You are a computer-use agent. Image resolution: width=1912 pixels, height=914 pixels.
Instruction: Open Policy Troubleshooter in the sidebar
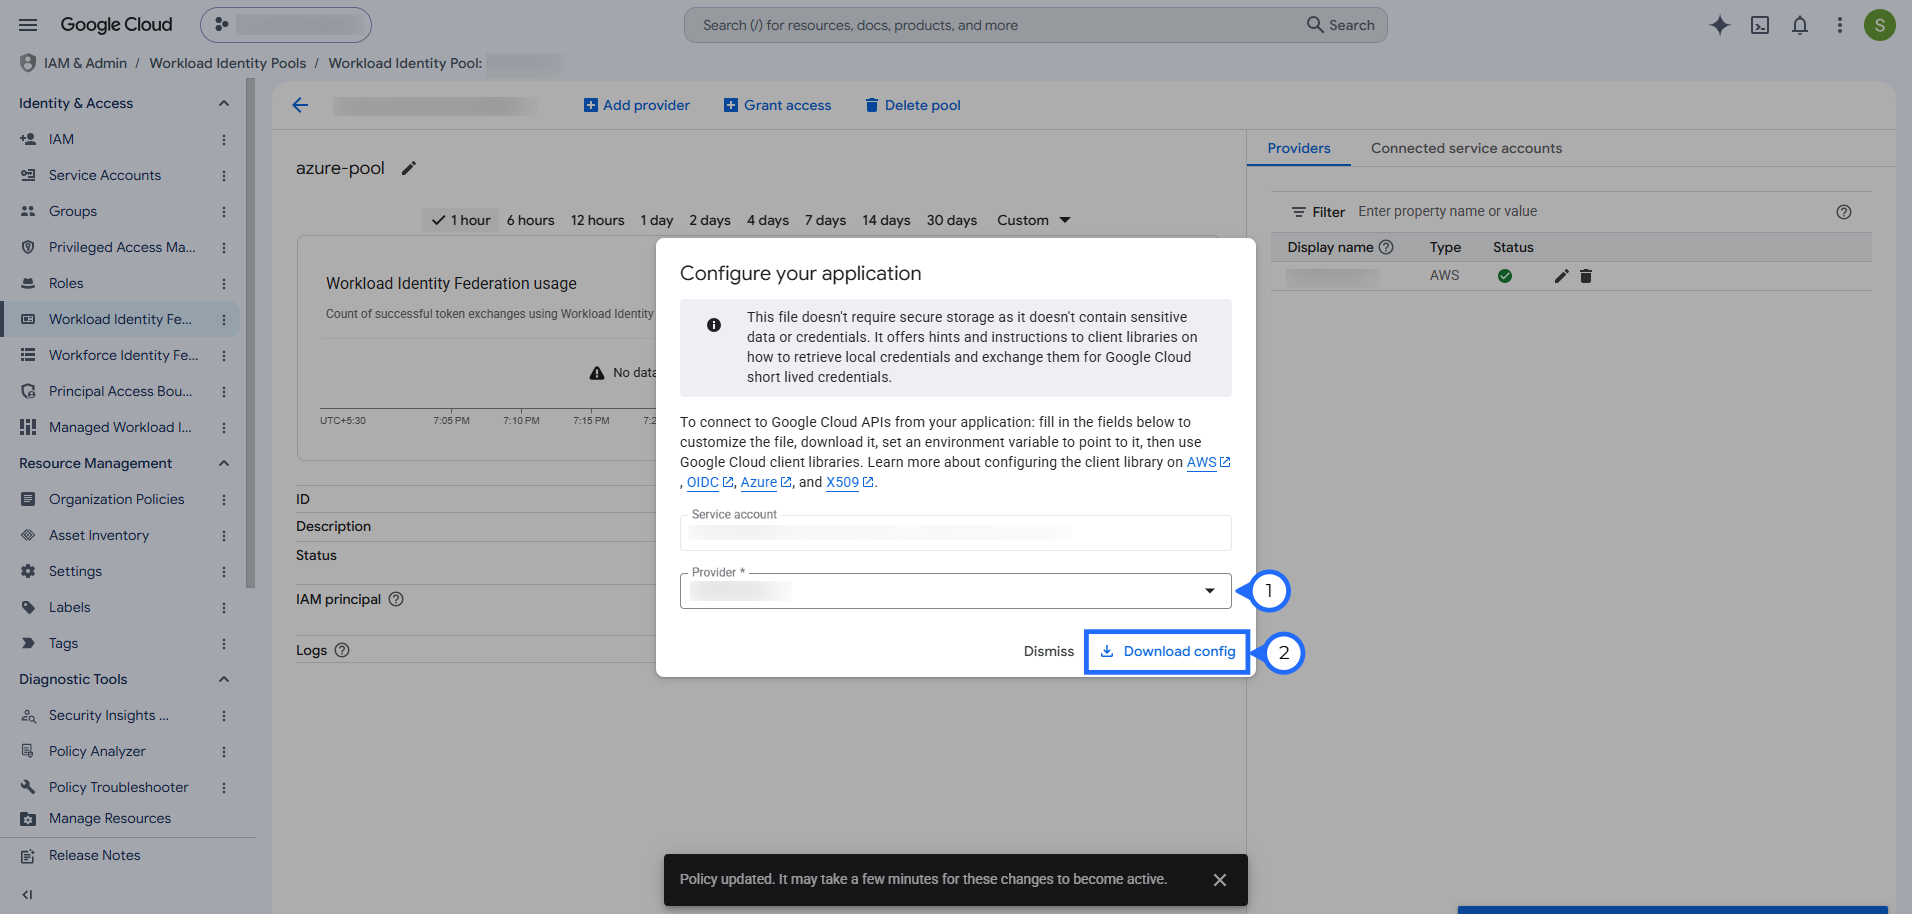[x=118, y=787]
